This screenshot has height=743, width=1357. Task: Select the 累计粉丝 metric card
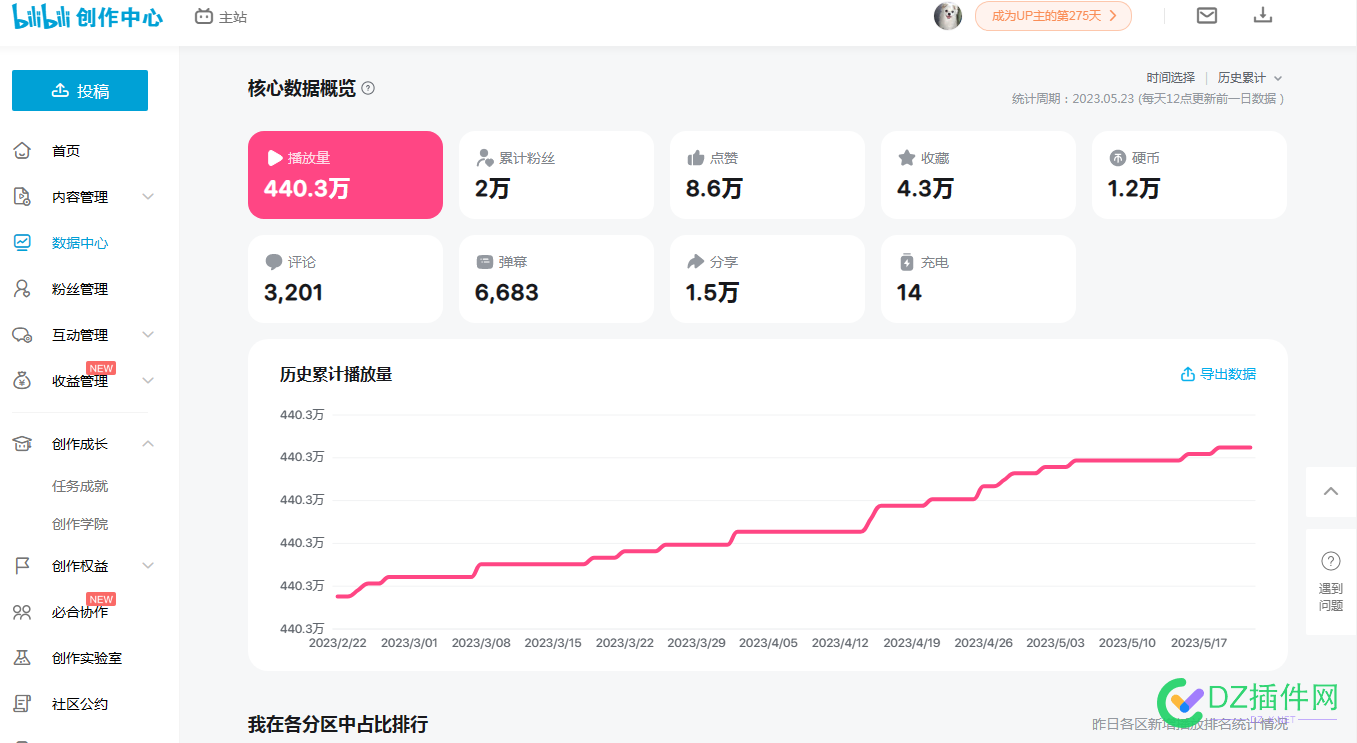click(x=556, y=175)
